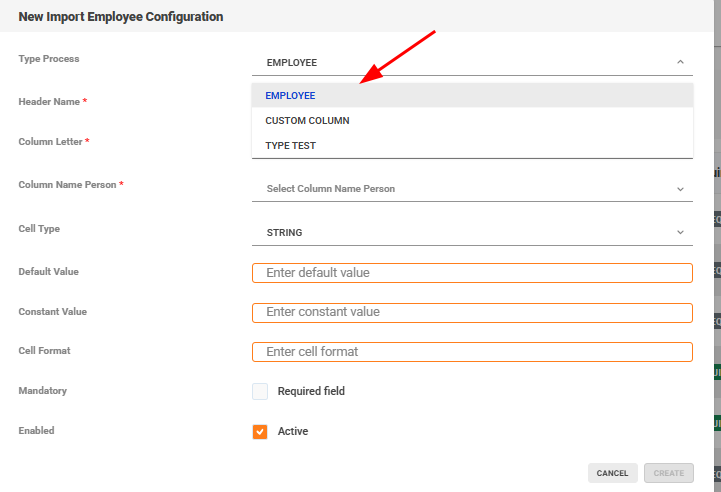
Task: Pick TYPE TEST from the dropdown list
Action: pos(290,146)
